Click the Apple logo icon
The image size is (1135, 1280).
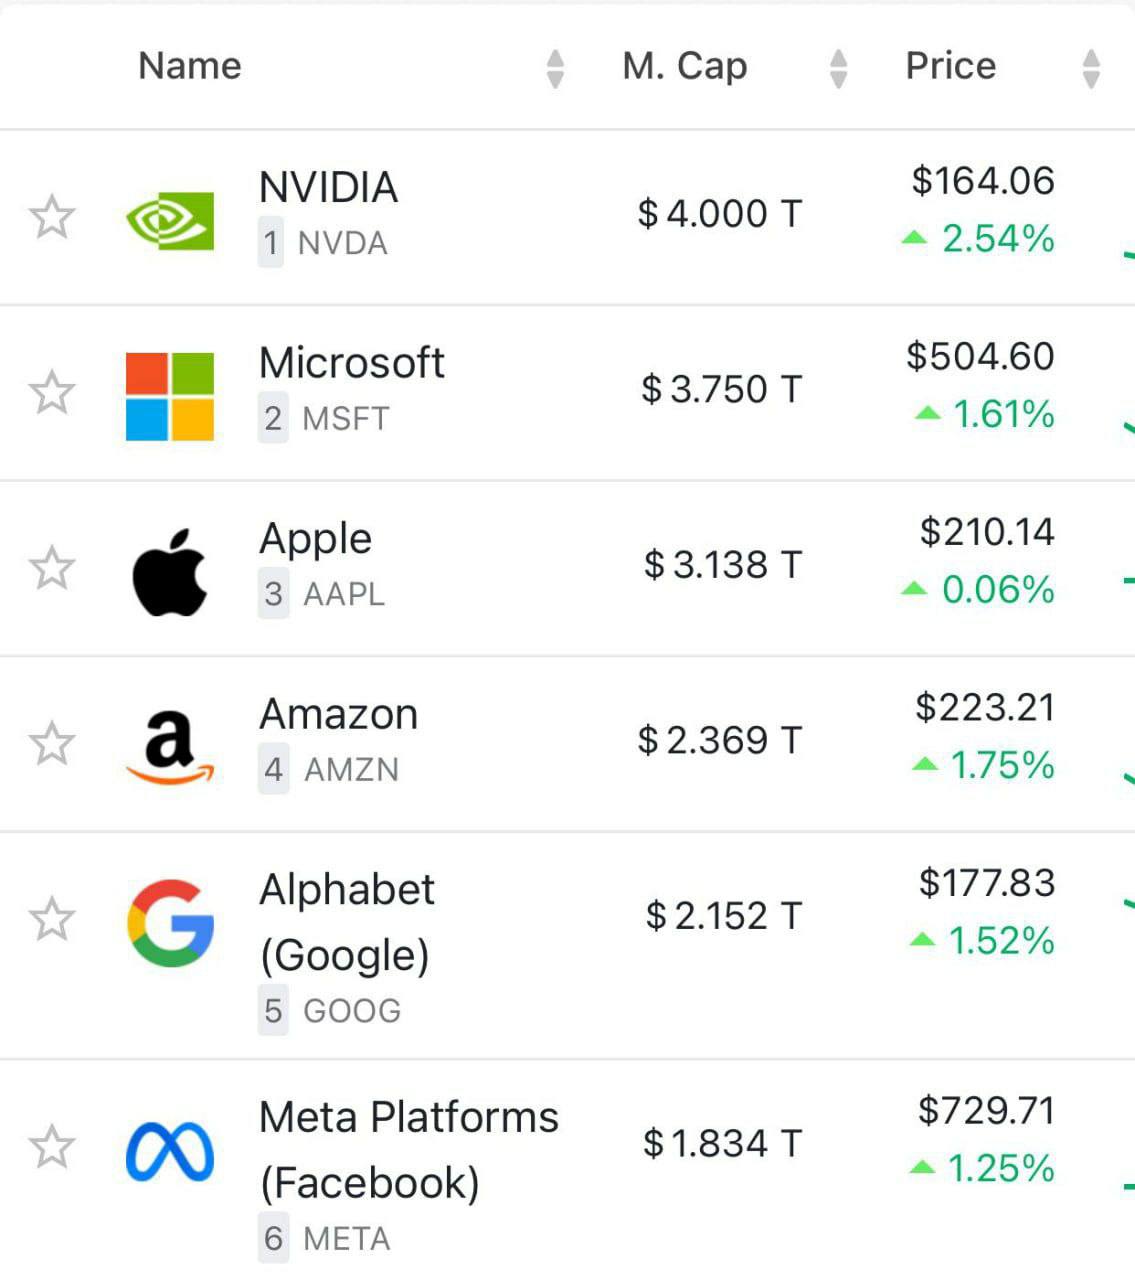click(x=170, y=571)
